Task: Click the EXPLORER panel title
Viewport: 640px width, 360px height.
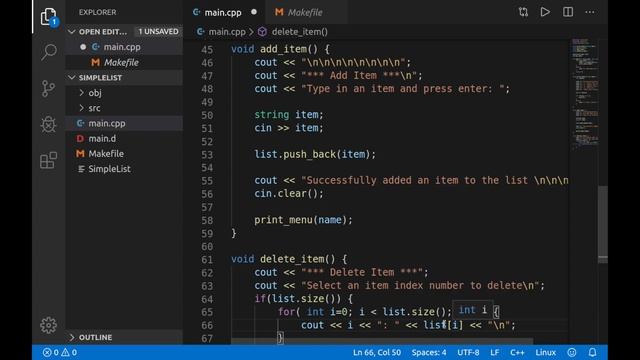Action: 98,12
